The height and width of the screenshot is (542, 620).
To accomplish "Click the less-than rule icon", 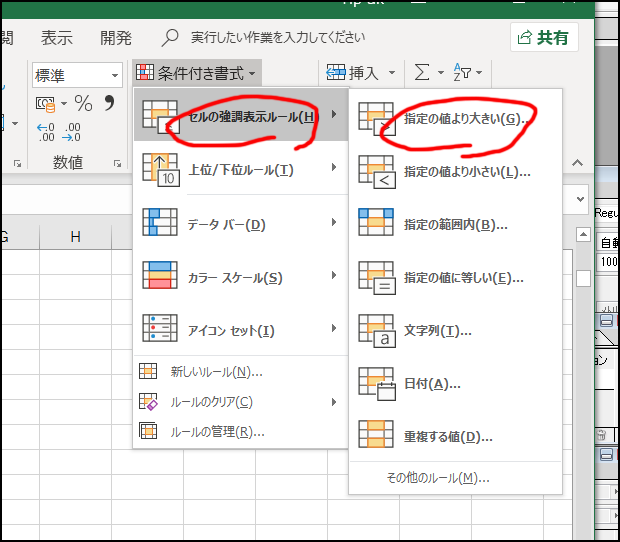I will tap(377, 172).
